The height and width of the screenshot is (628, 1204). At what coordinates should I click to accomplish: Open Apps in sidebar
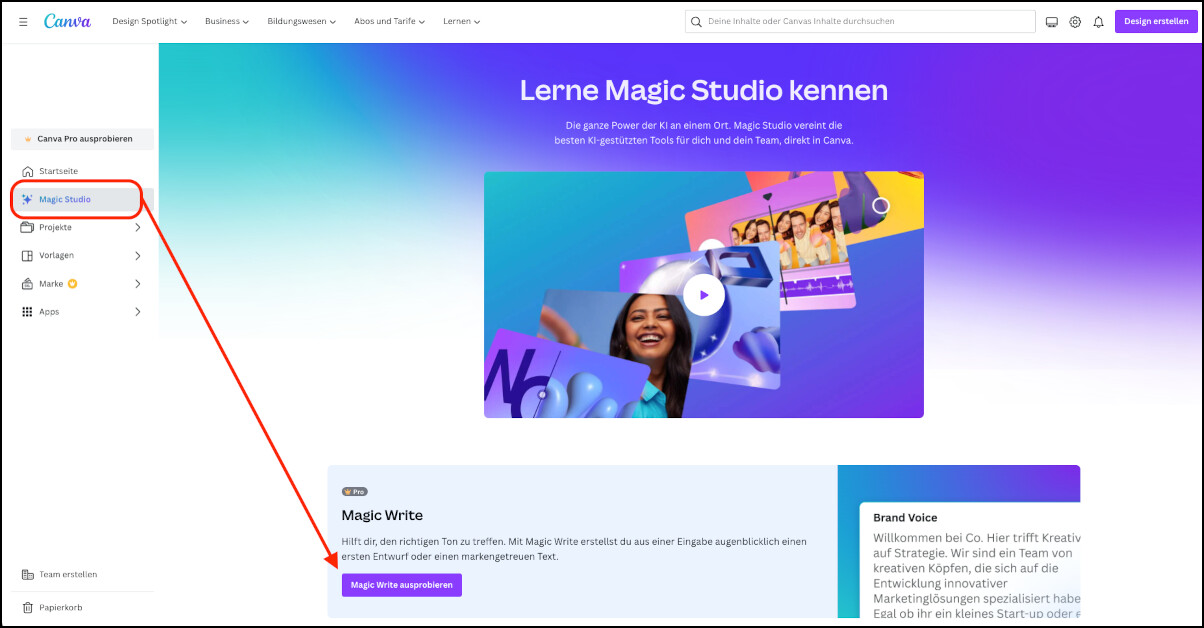point(80,311)
